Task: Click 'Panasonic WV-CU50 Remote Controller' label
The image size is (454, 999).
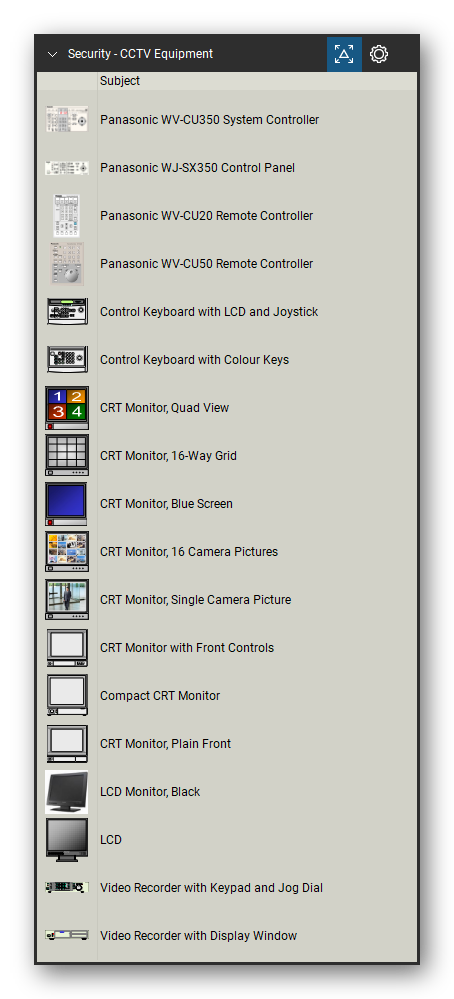Action: (206, 264)
